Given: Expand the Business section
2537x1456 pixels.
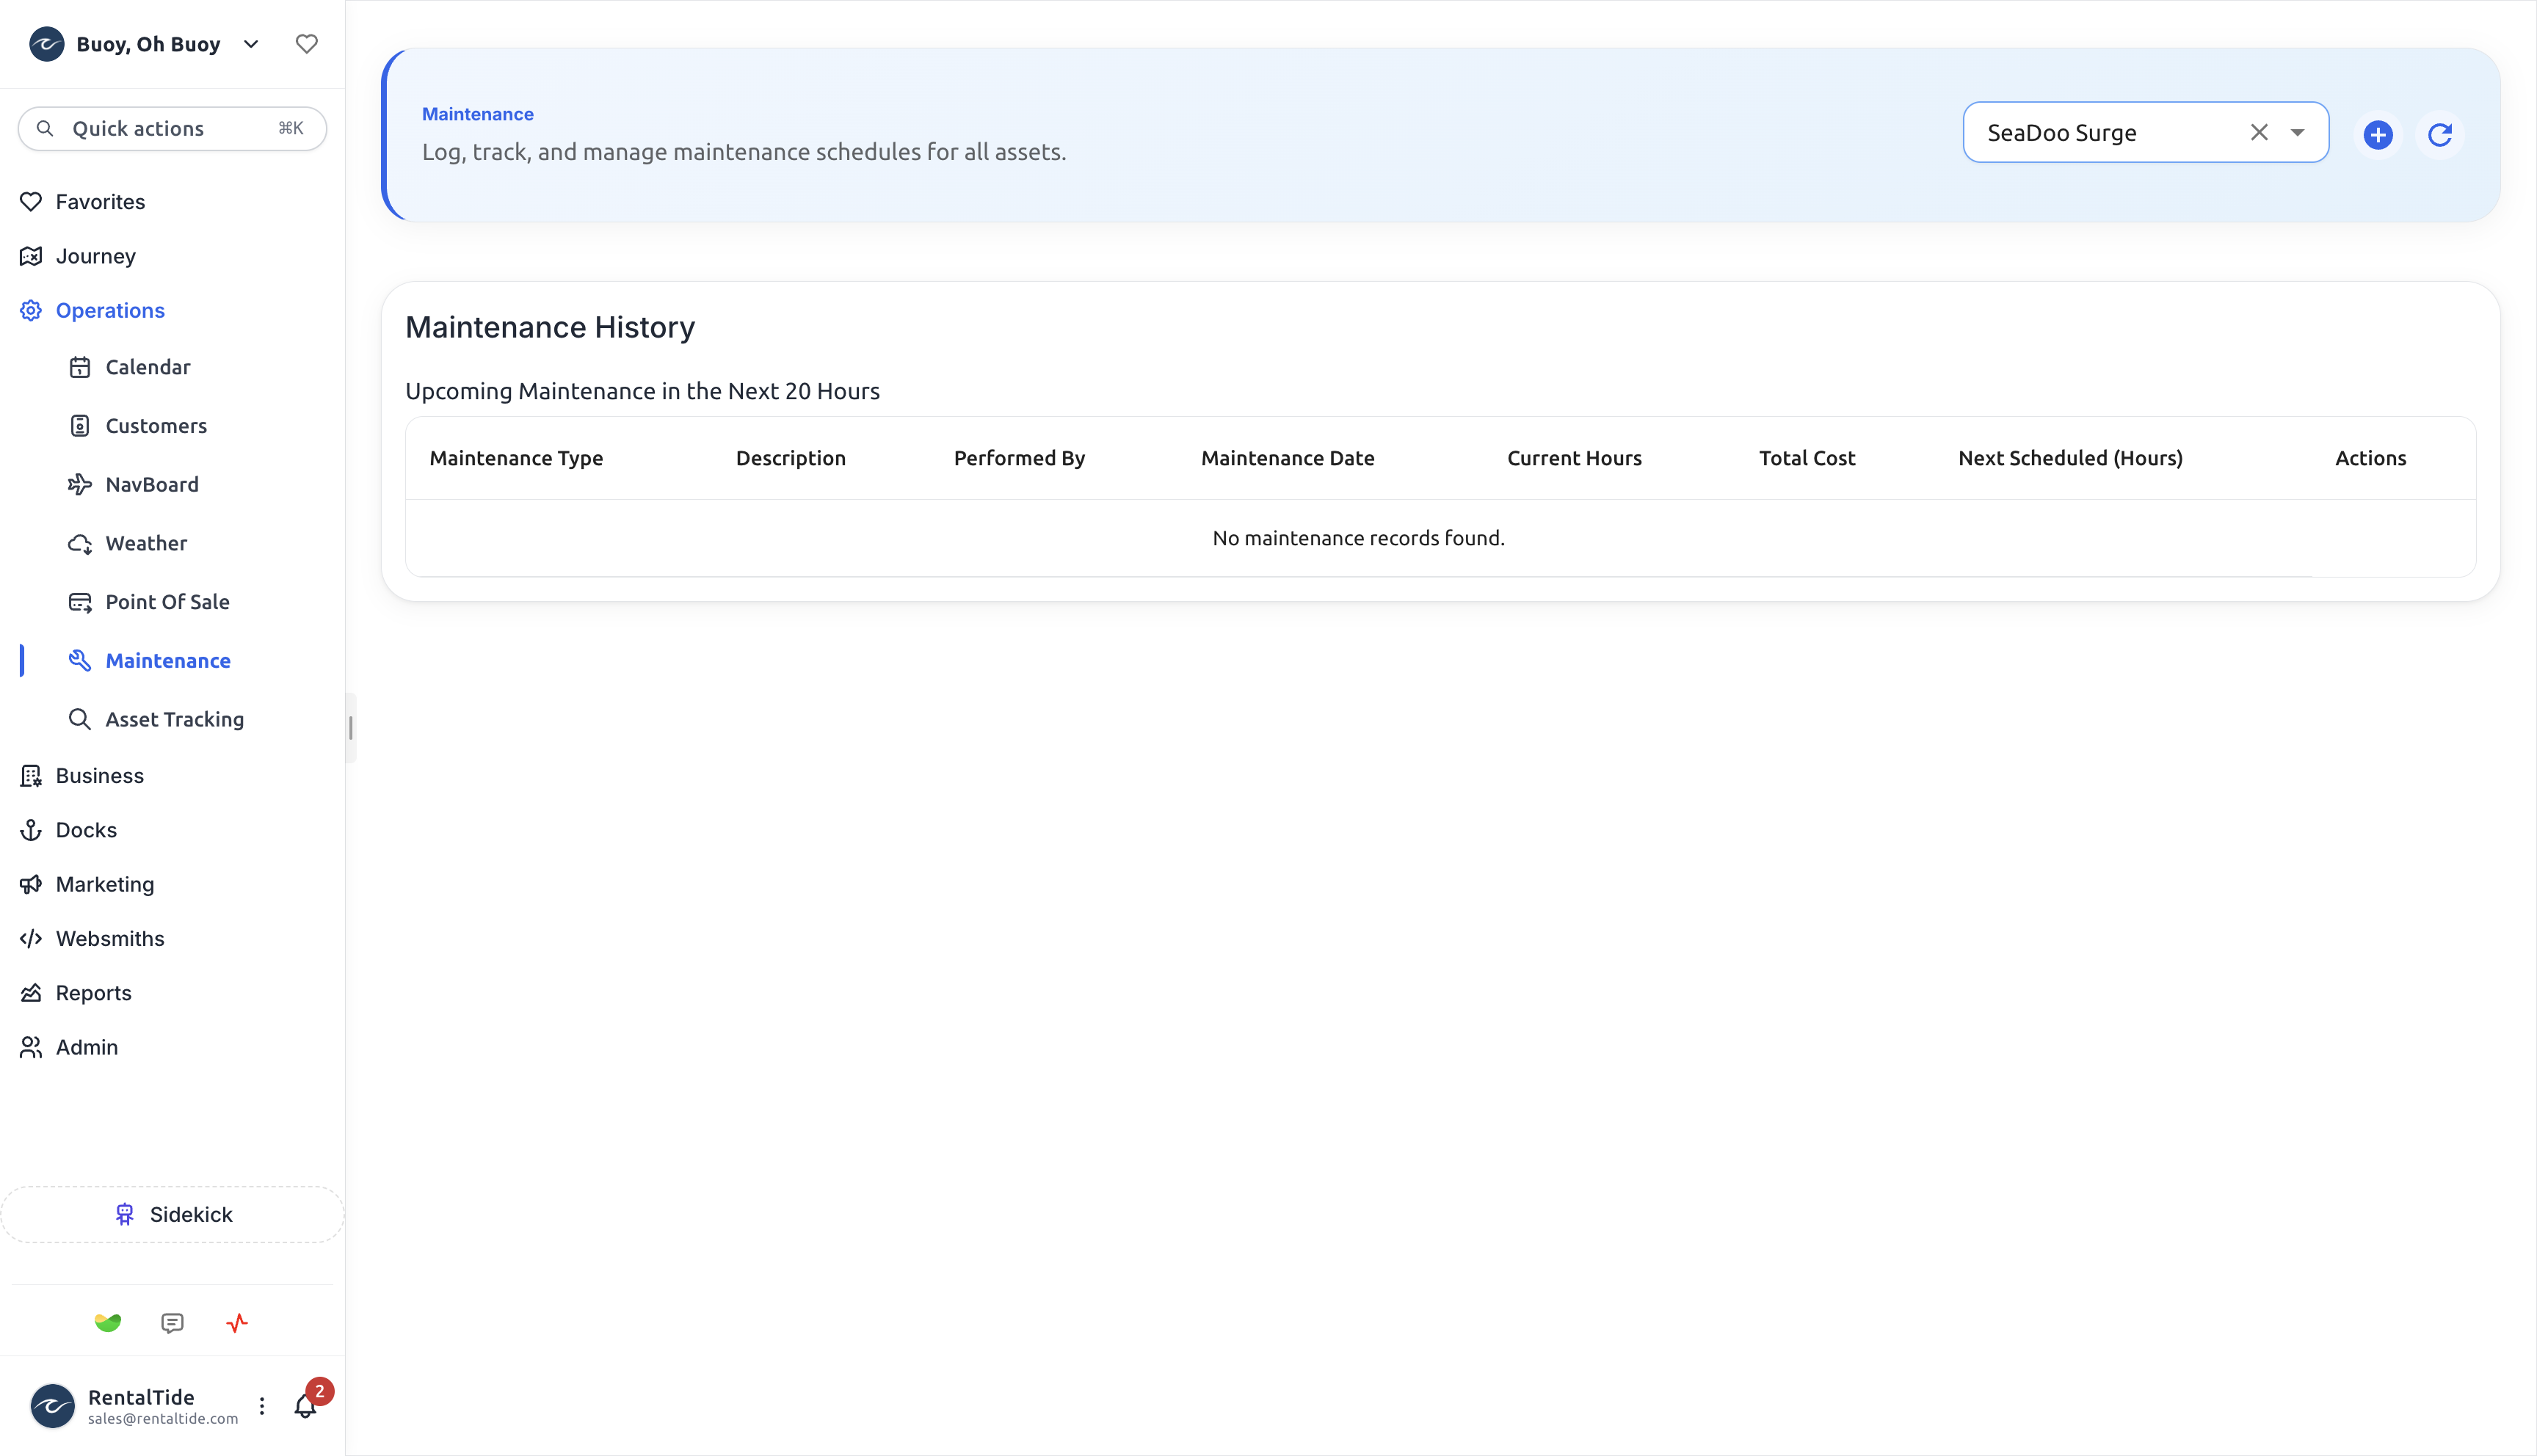Looking at the screenshot, I should pos(99,776).
